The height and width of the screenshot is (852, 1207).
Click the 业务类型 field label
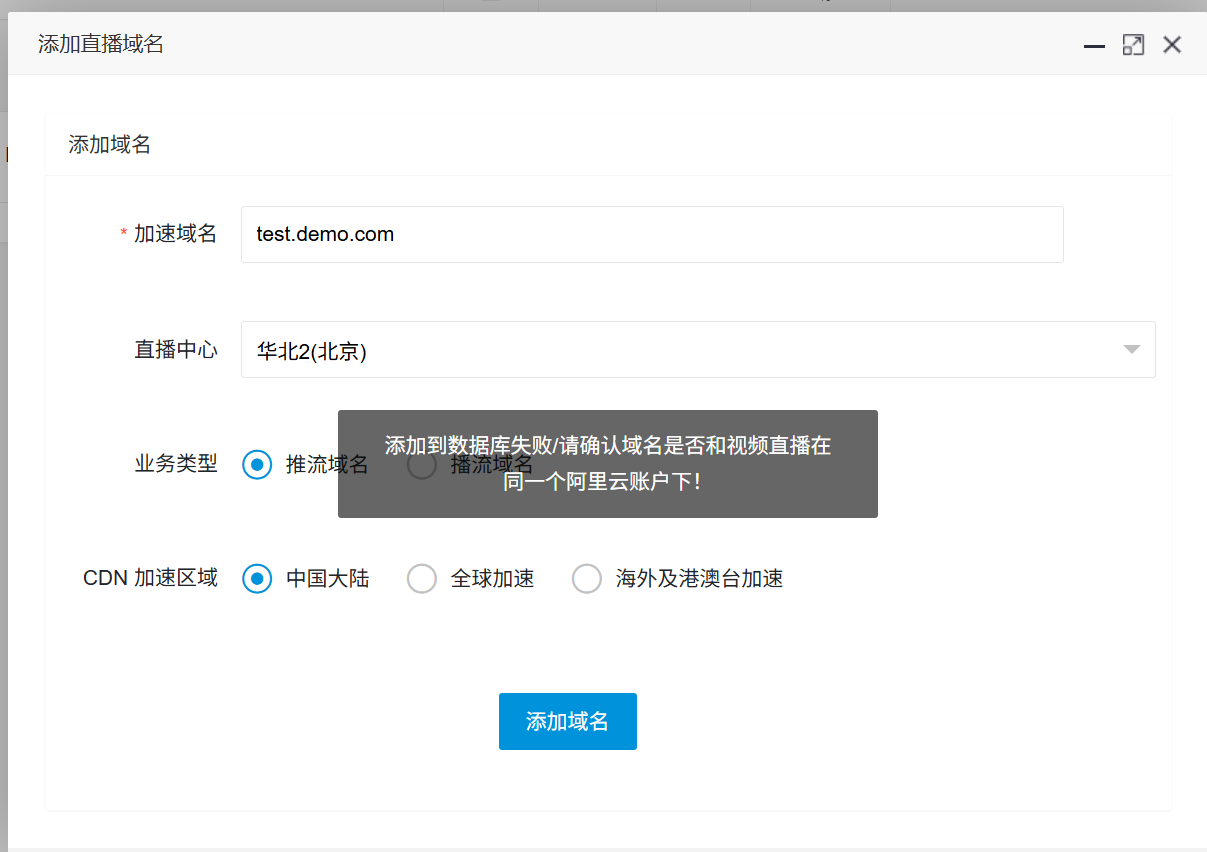(176, 464)
